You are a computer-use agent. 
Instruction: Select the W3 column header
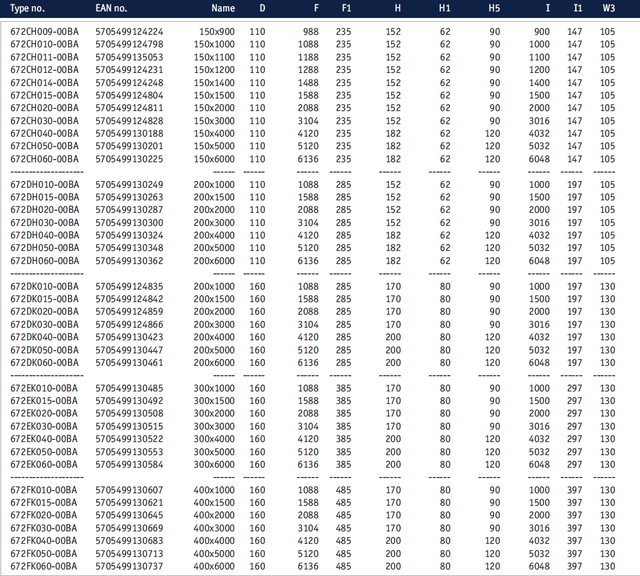(608, 8)
